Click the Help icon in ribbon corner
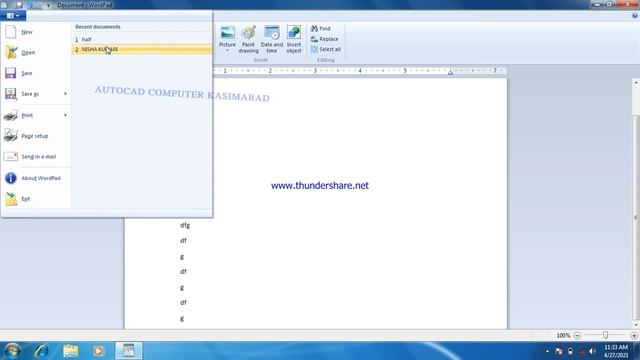 point(635,16)
